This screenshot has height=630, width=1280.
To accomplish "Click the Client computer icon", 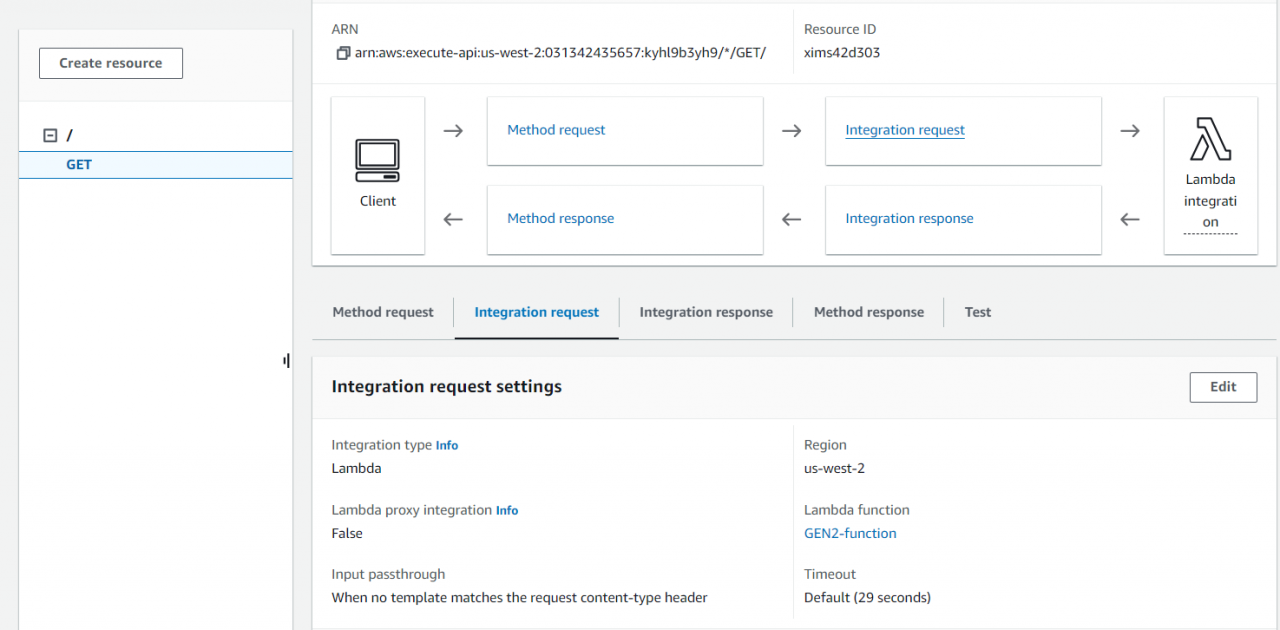I will pyautogui.click(x=377, y=160).
